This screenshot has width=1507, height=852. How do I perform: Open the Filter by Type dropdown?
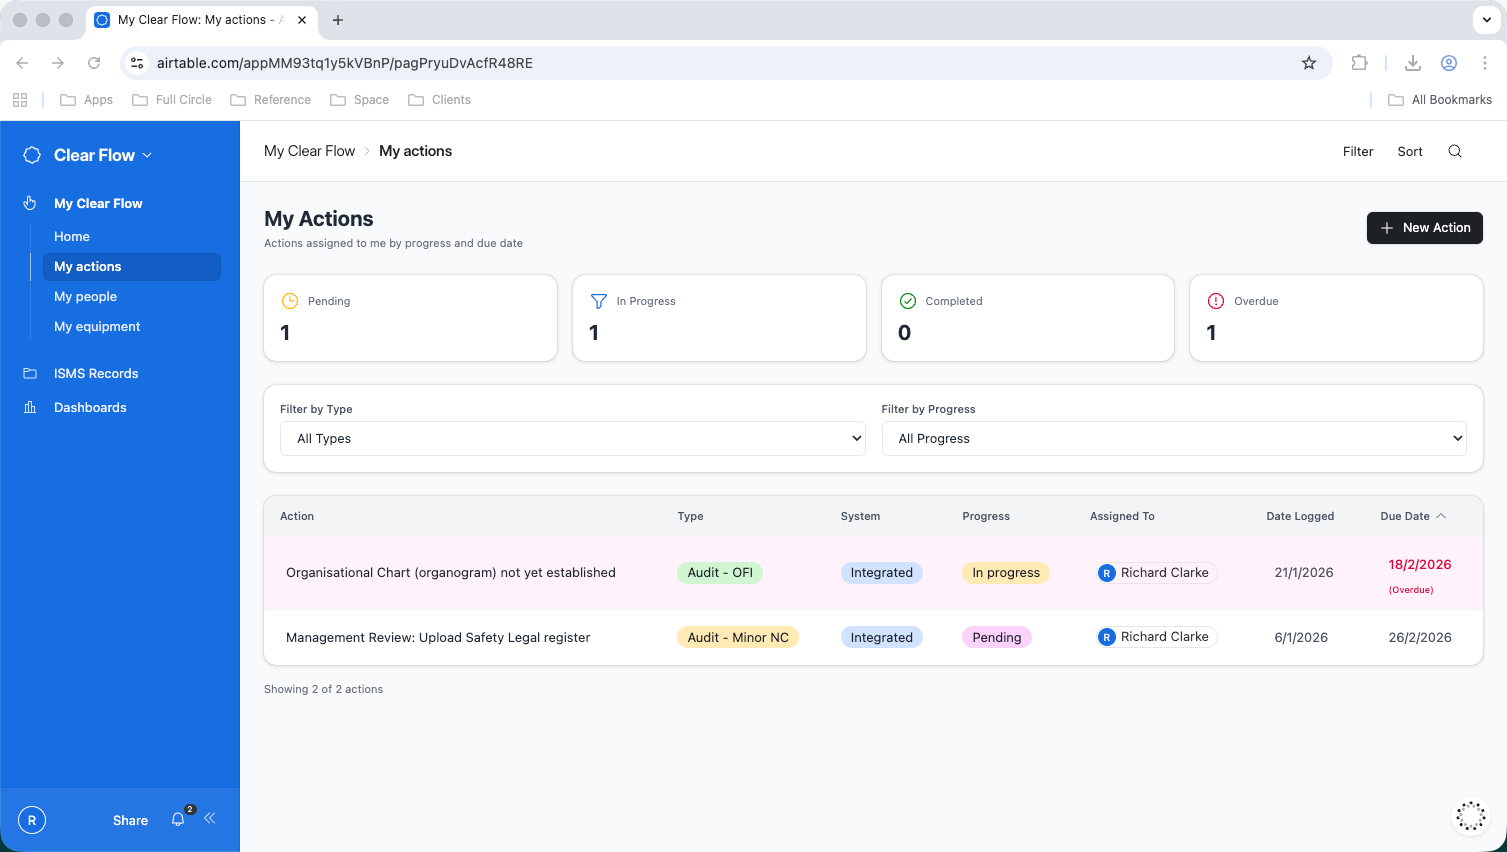[572, 439]
